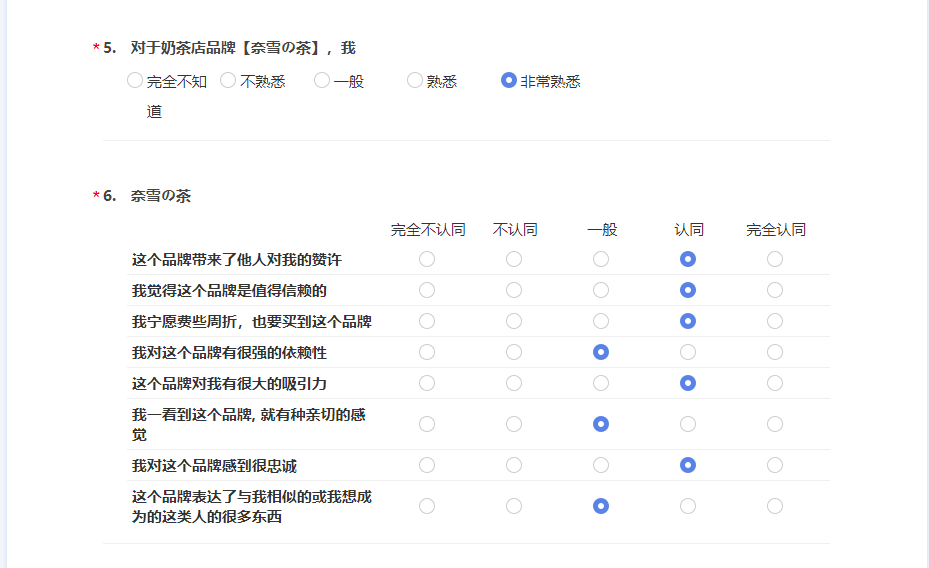Mark 不认同 for 我觉得这个品牌是值得信赖的
Screen dimensions: 929x568
514,290
